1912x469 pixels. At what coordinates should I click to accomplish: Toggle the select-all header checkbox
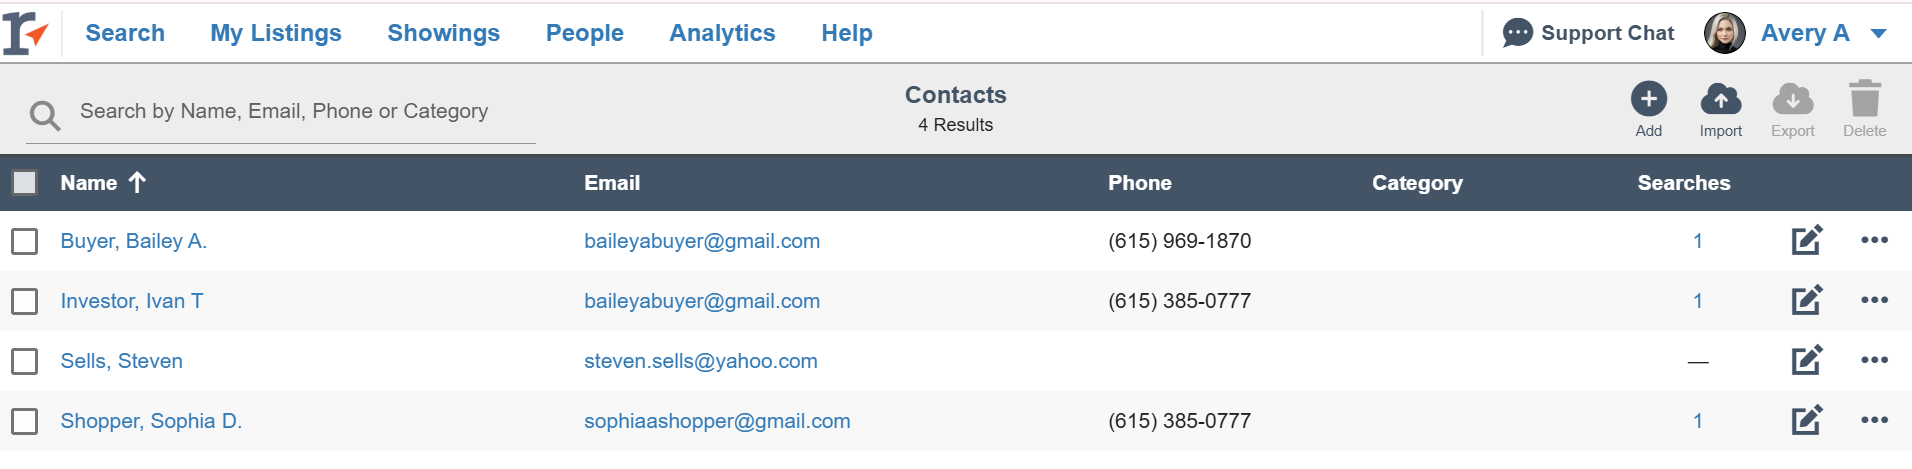pyautogui.click(x=25, y=182)
